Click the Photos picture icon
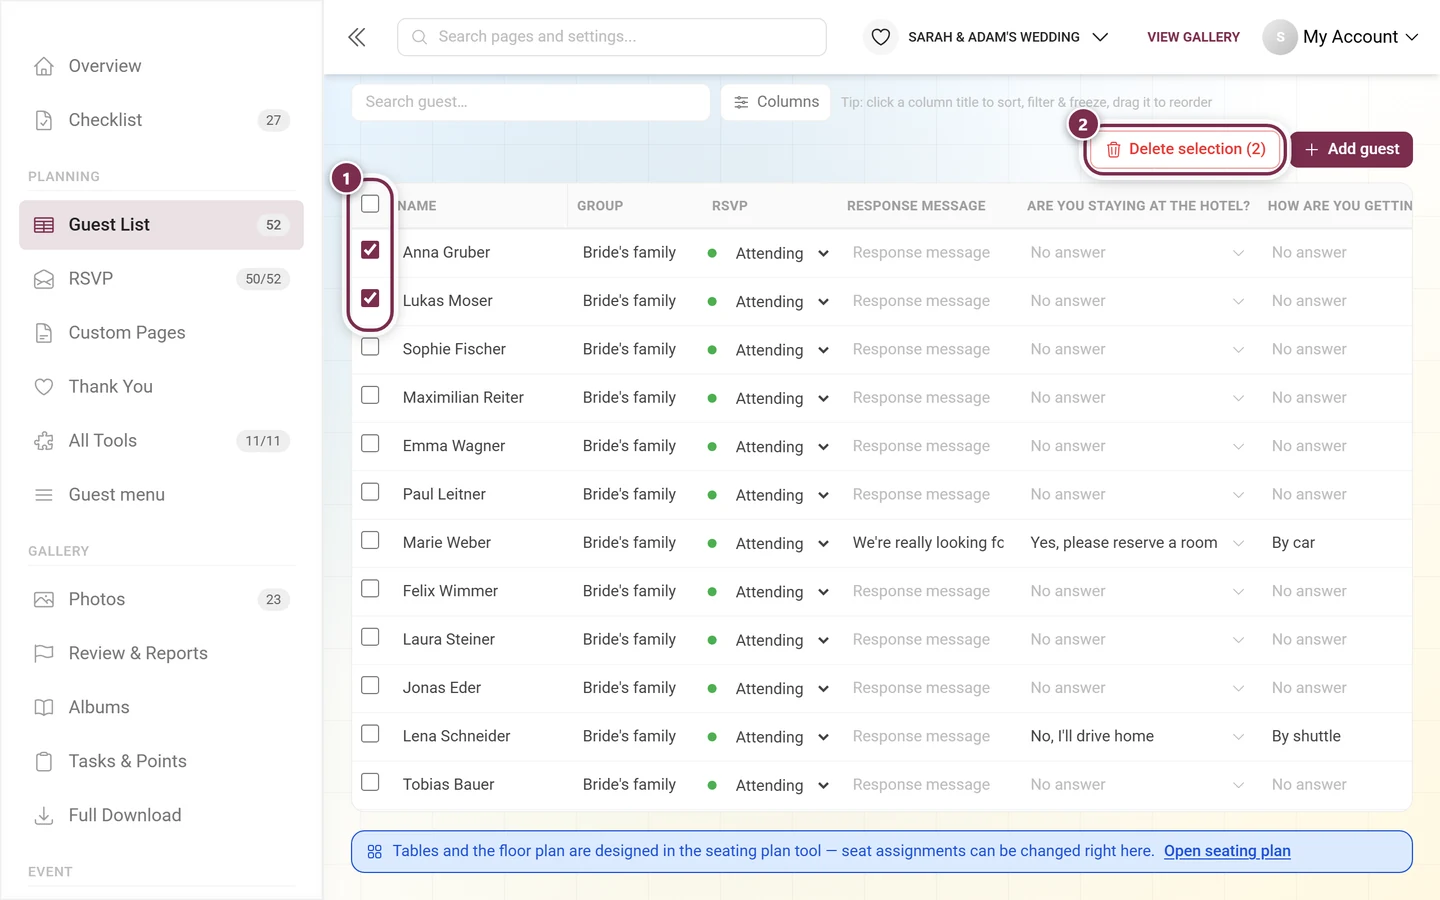 (44, 600)
